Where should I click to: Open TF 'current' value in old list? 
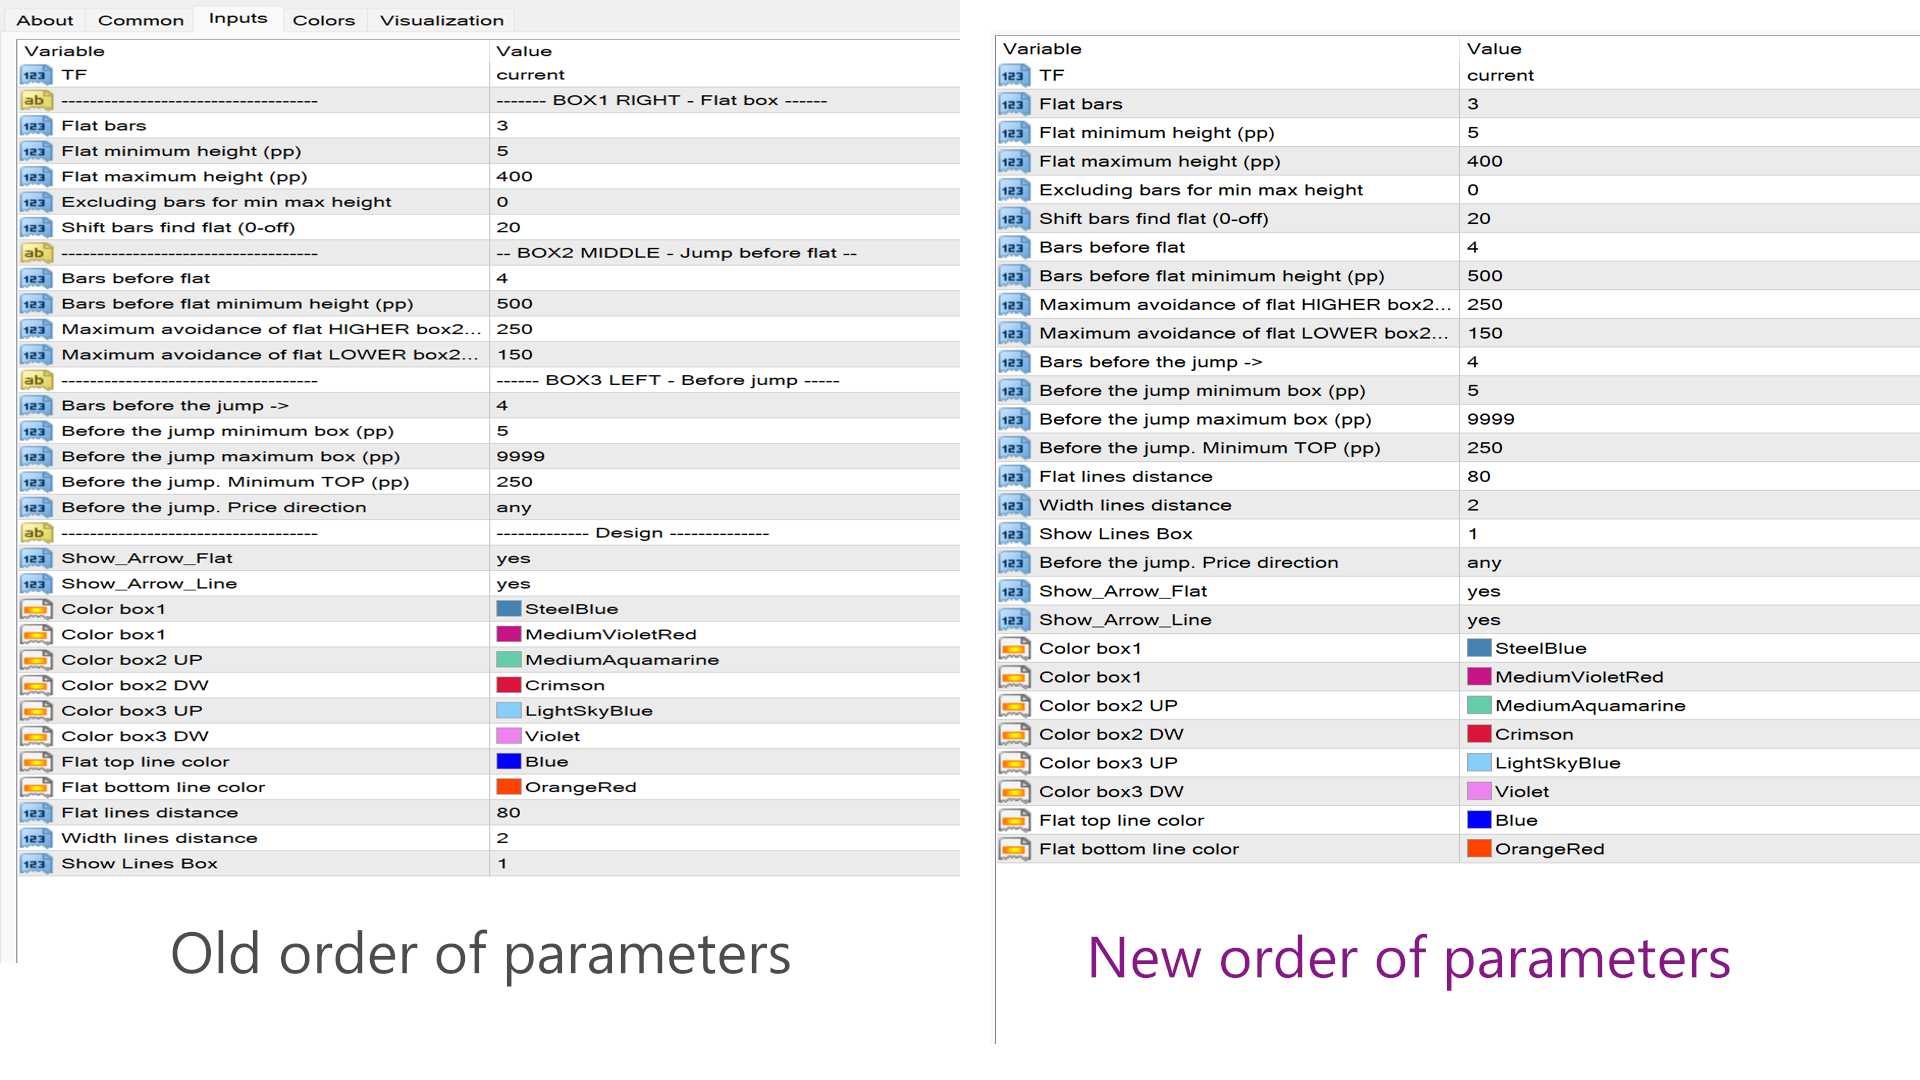pos(530,75)
